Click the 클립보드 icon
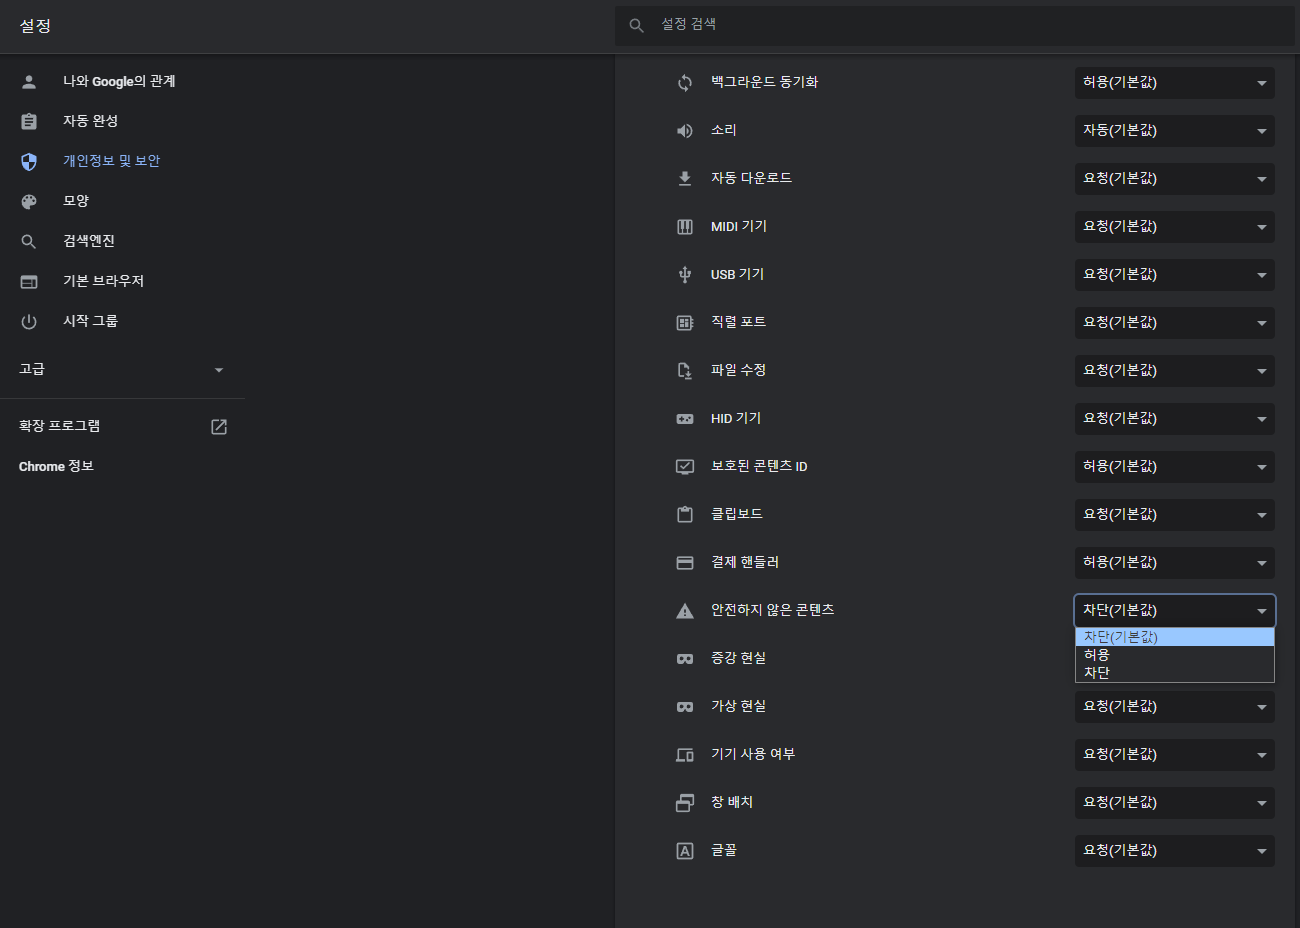The image size is (1300, 928). tap(685, 515)
